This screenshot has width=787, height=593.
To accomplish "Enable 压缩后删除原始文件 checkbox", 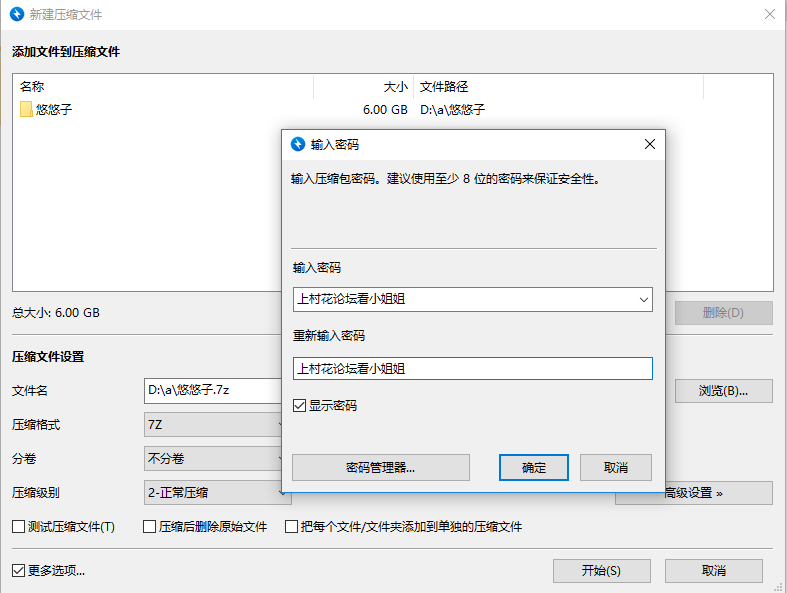I will (150, 526).
